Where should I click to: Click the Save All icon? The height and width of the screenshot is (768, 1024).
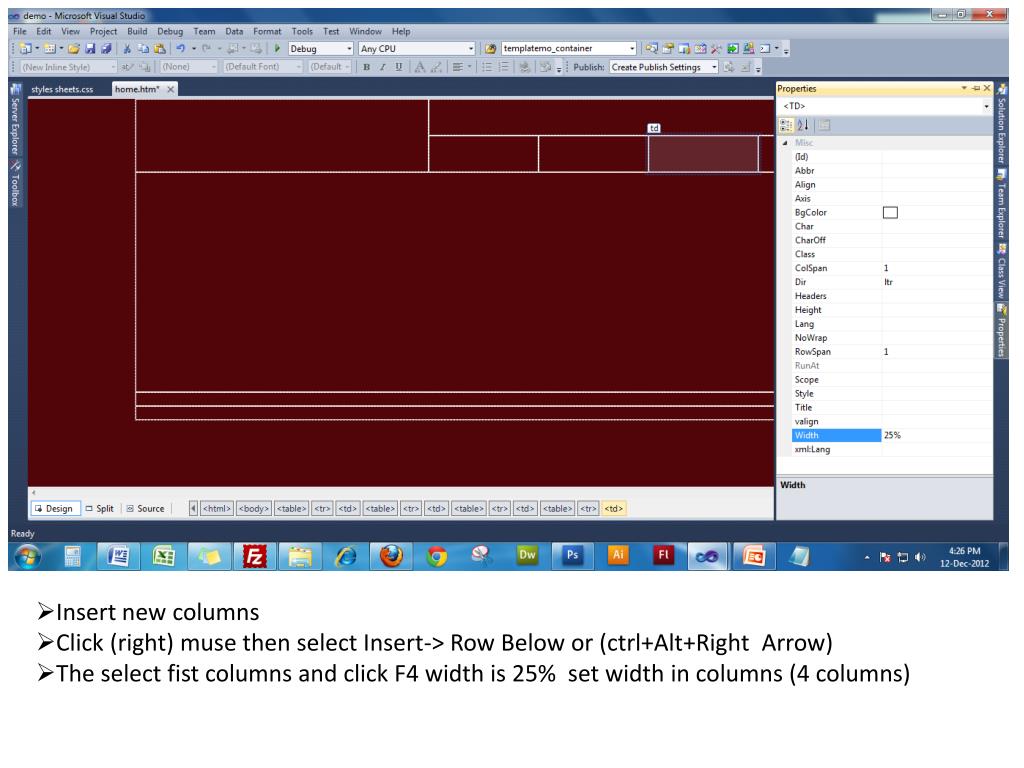pyautogui.click(x=106, y=48)
